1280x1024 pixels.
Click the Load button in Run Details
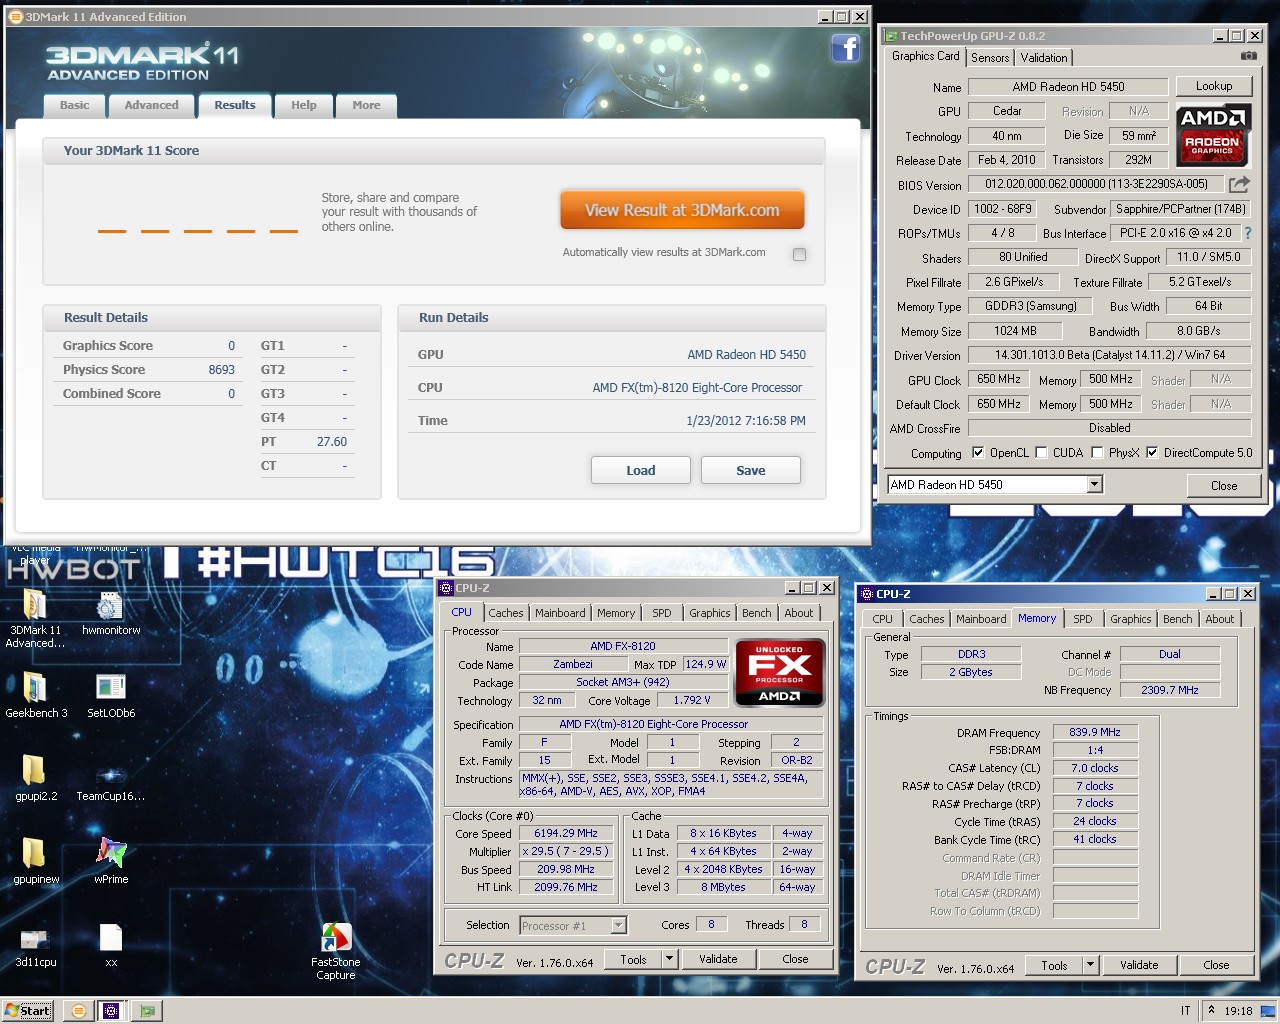pos(641,470)
